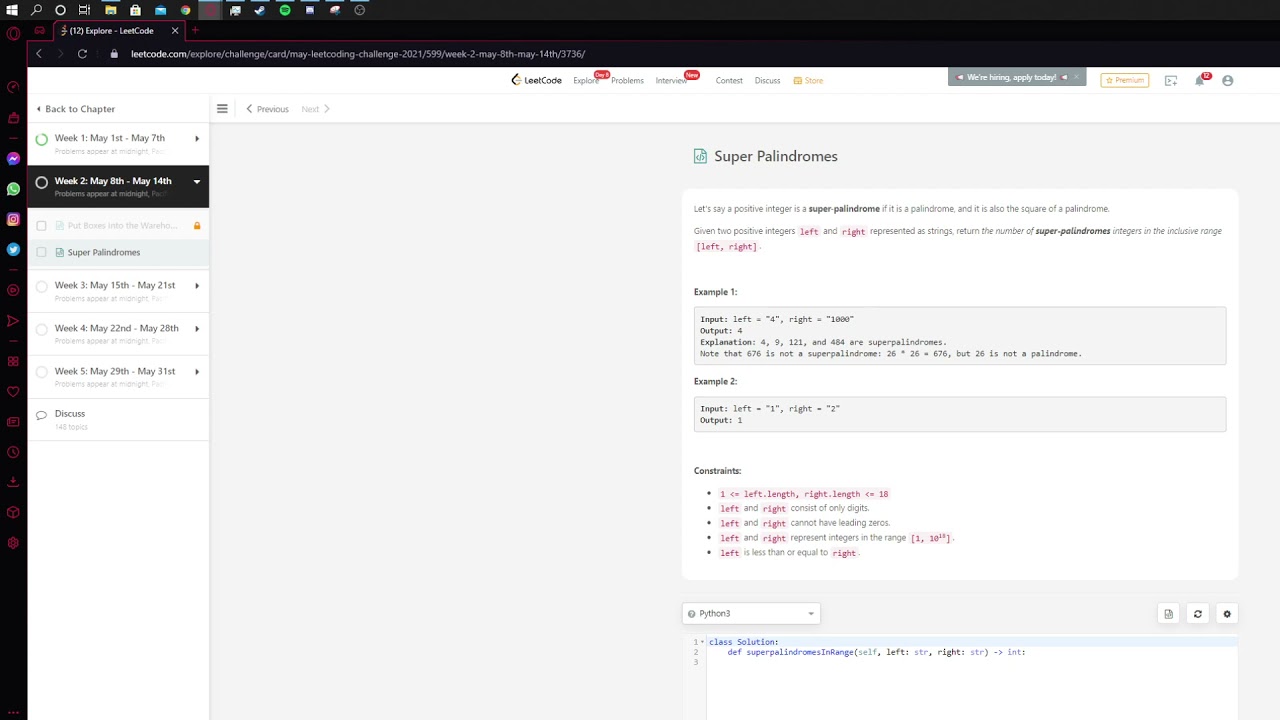
Task: Open Instagram in Opera sidebar
Action: point(13,219)
